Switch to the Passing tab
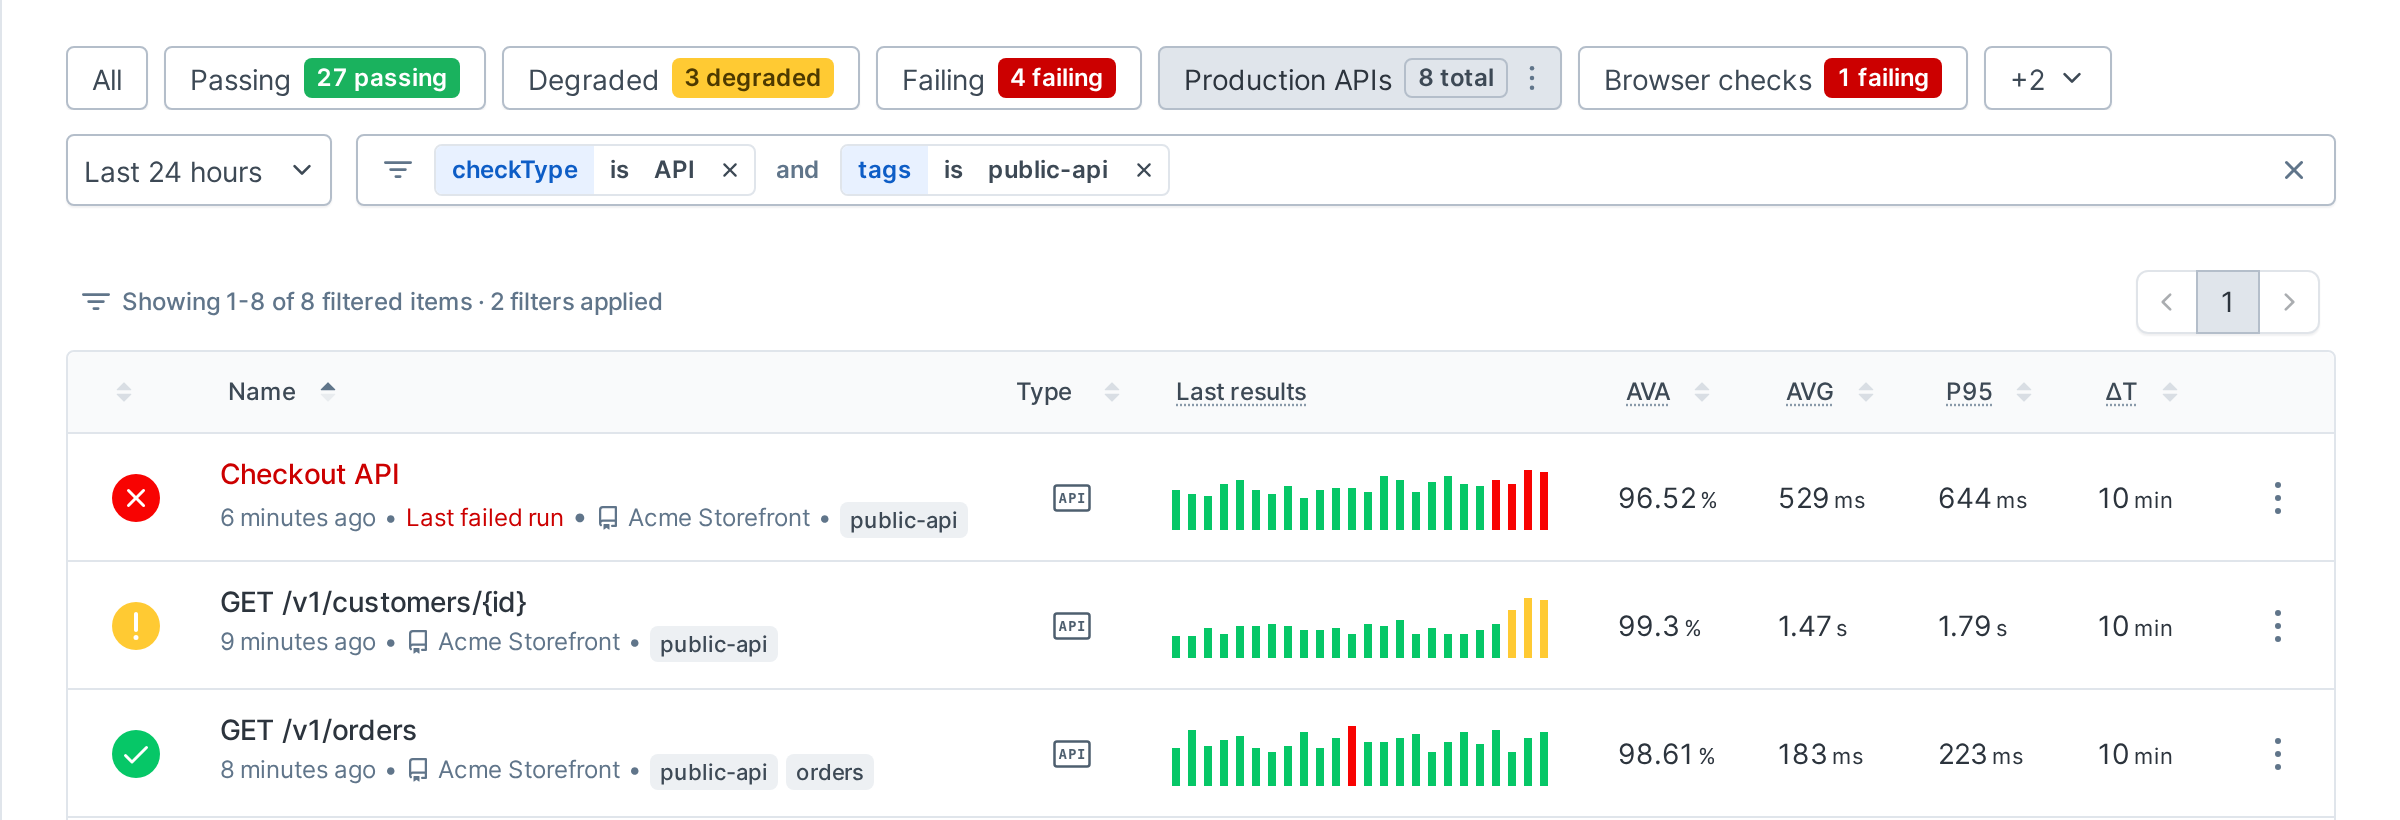The image size is (2400, 820). pos(325,78)
